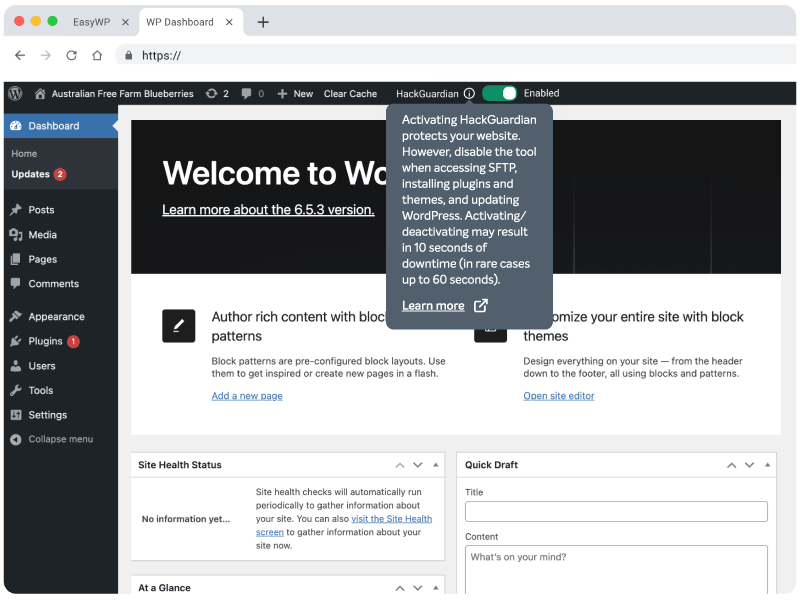The image size is (800, 604).
Task: Click the Add a new page link
Action: 247,396
